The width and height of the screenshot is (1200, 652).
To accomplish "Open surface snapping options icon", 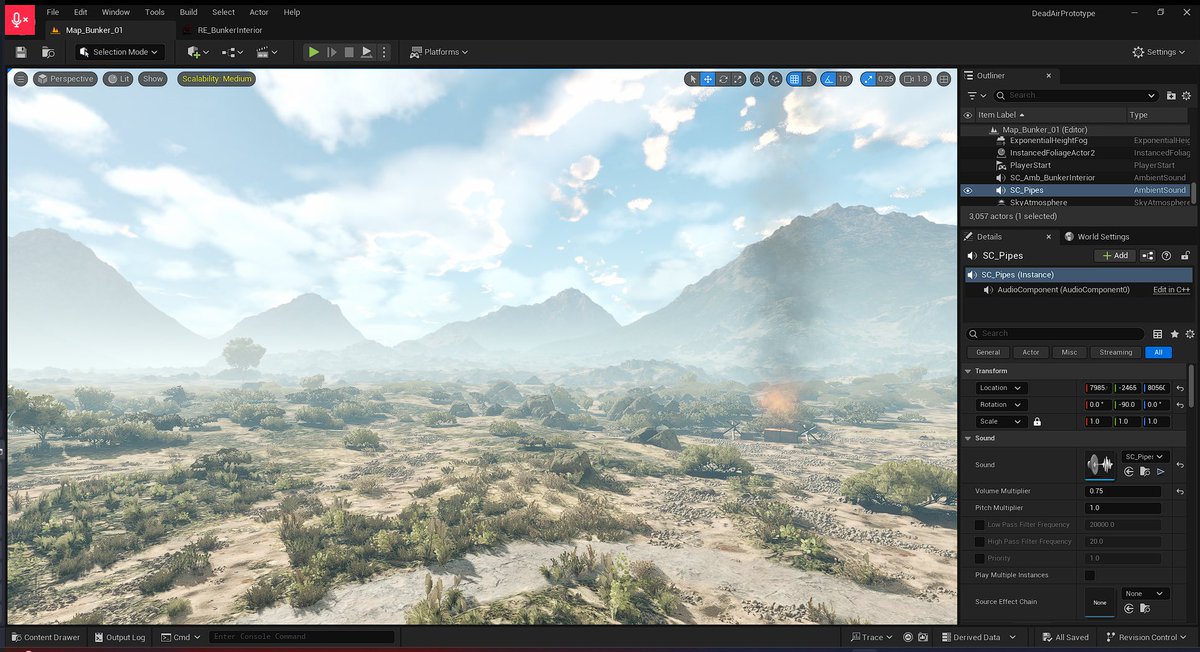I will coord(776,79).
